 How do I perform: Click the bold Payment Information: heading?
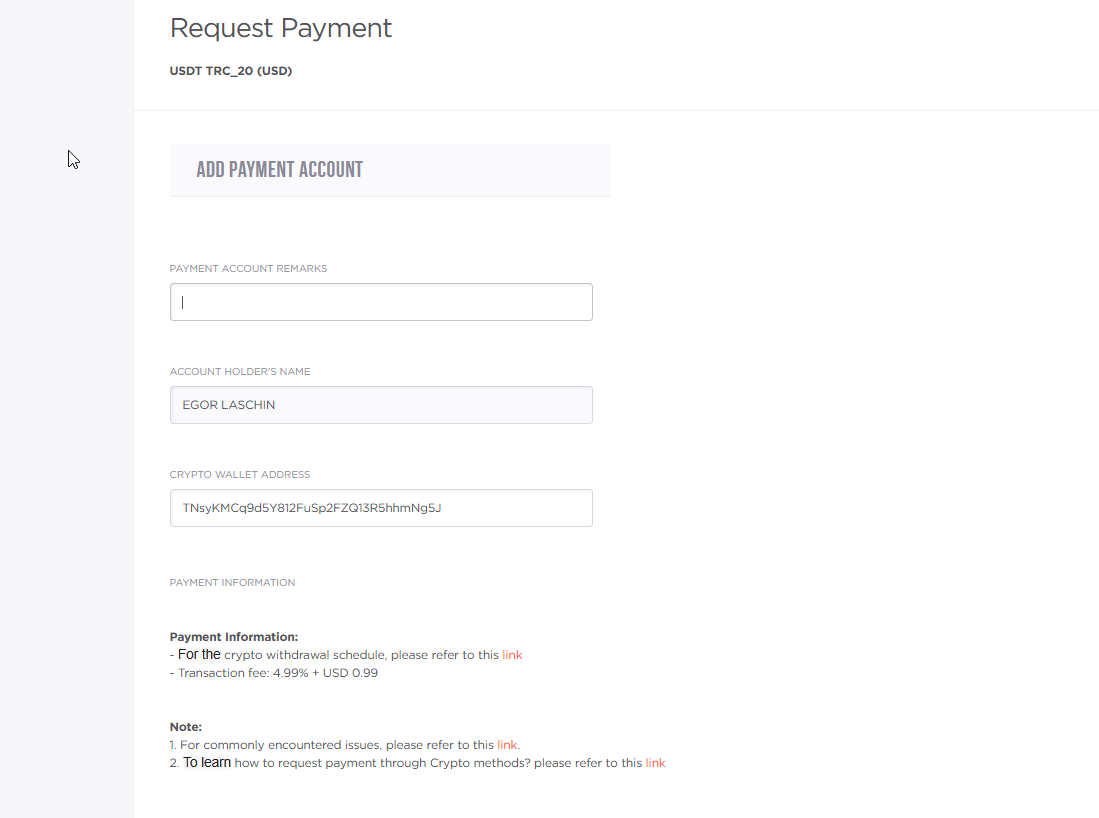tap(234, 637)
